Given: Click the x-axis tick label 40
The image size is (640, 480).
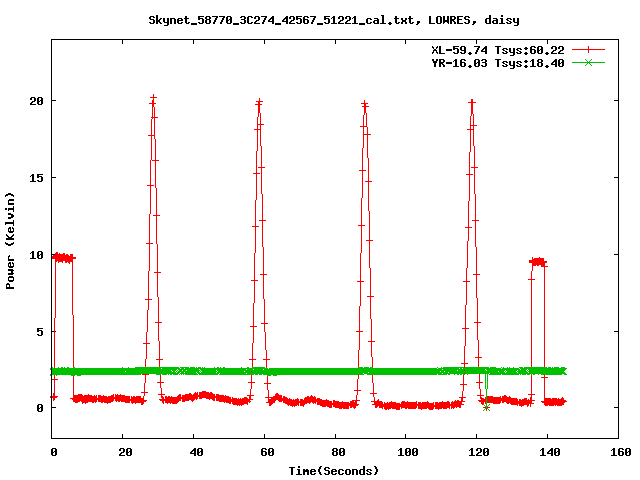Looking at the screenshot, I should [196, 452].
